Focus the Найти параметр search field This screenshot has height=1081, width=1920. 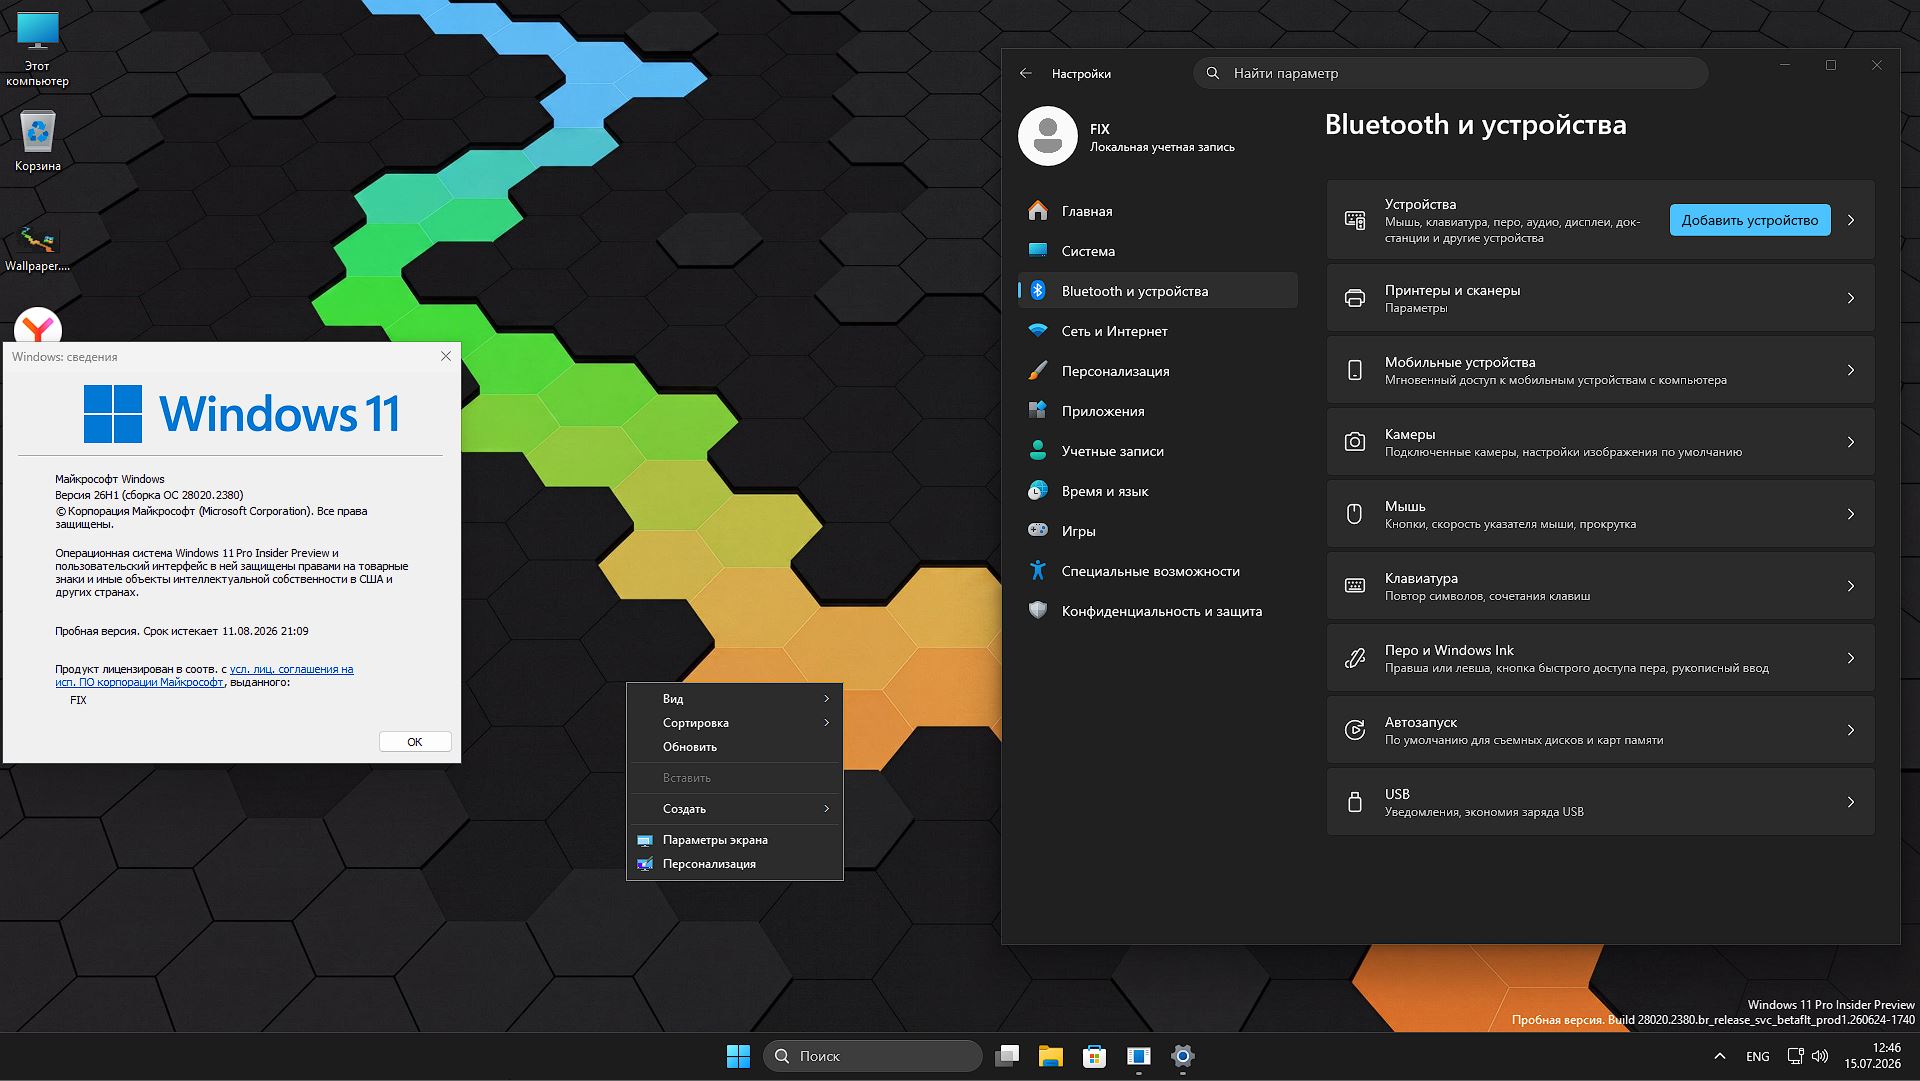[x=1450, y=73]
